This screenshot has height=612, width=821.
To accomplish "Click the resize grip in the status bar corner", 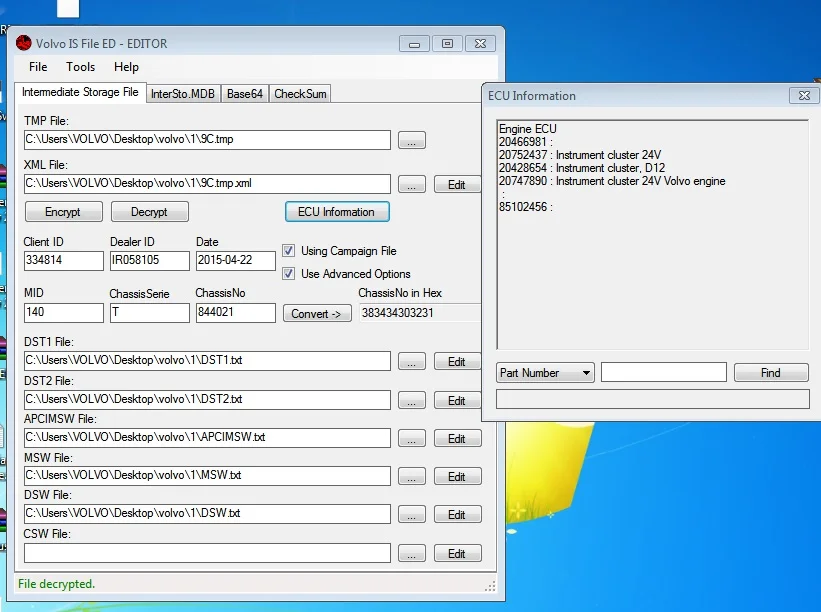I will point(490,587).
